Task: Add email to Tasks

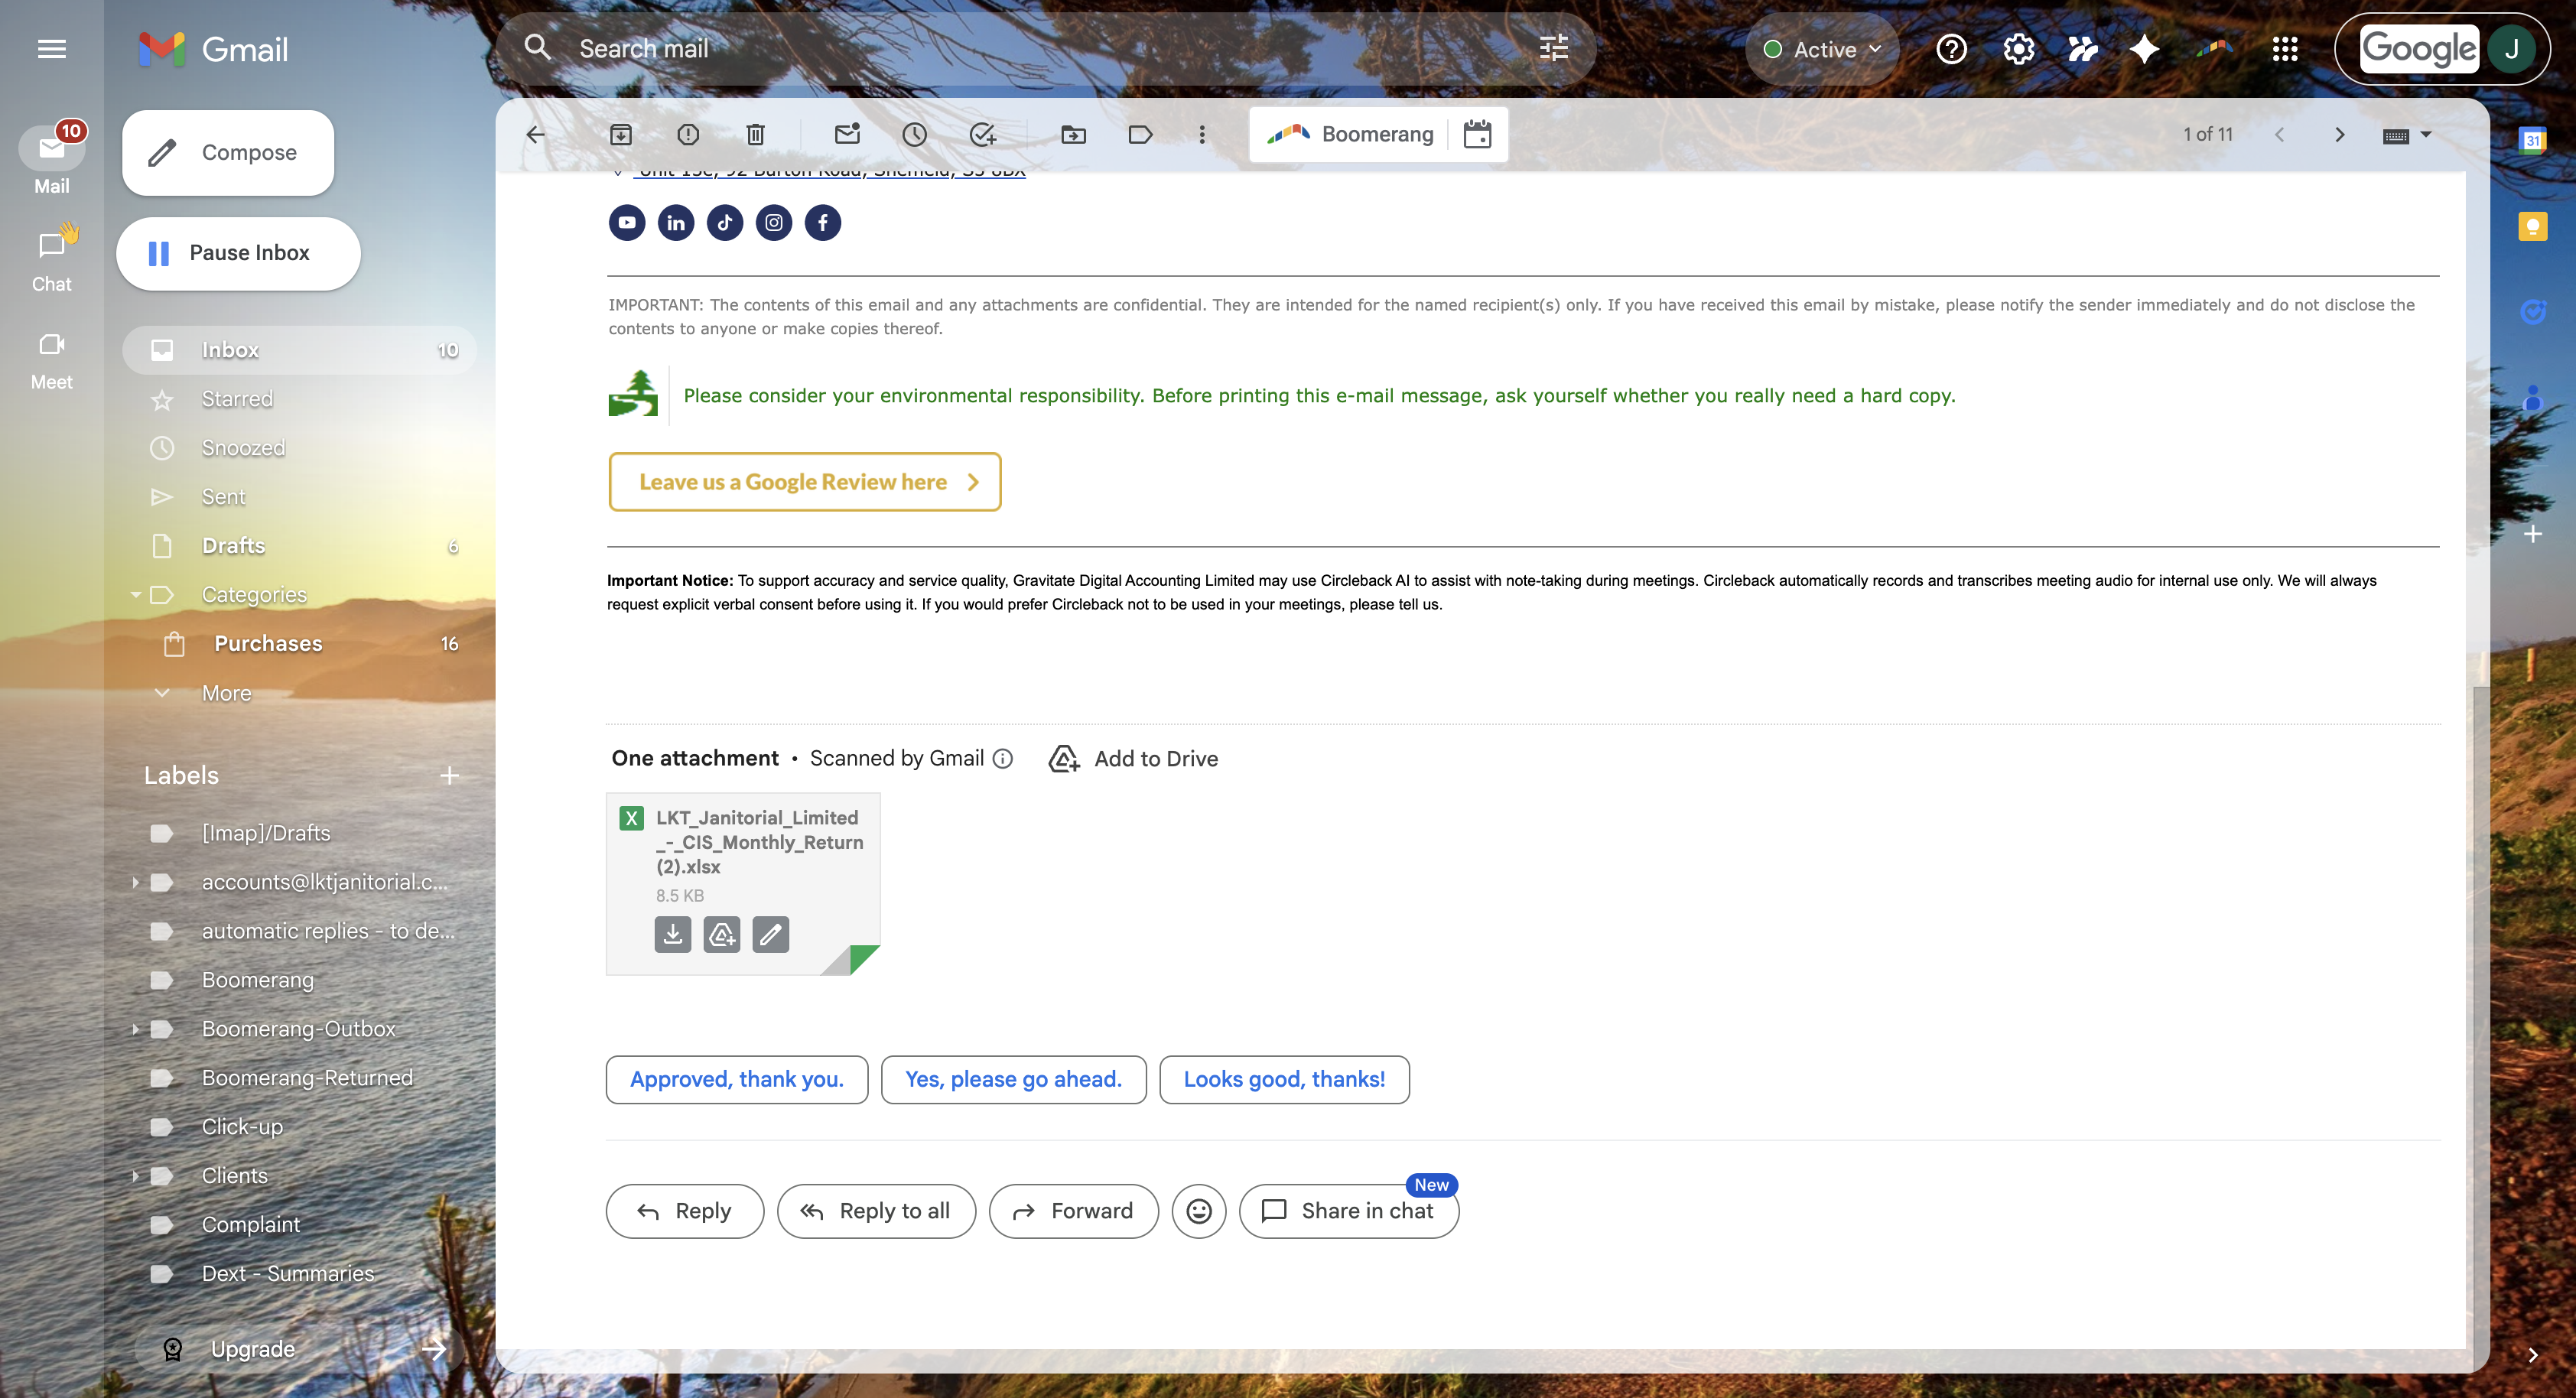Action: point(983,134)
